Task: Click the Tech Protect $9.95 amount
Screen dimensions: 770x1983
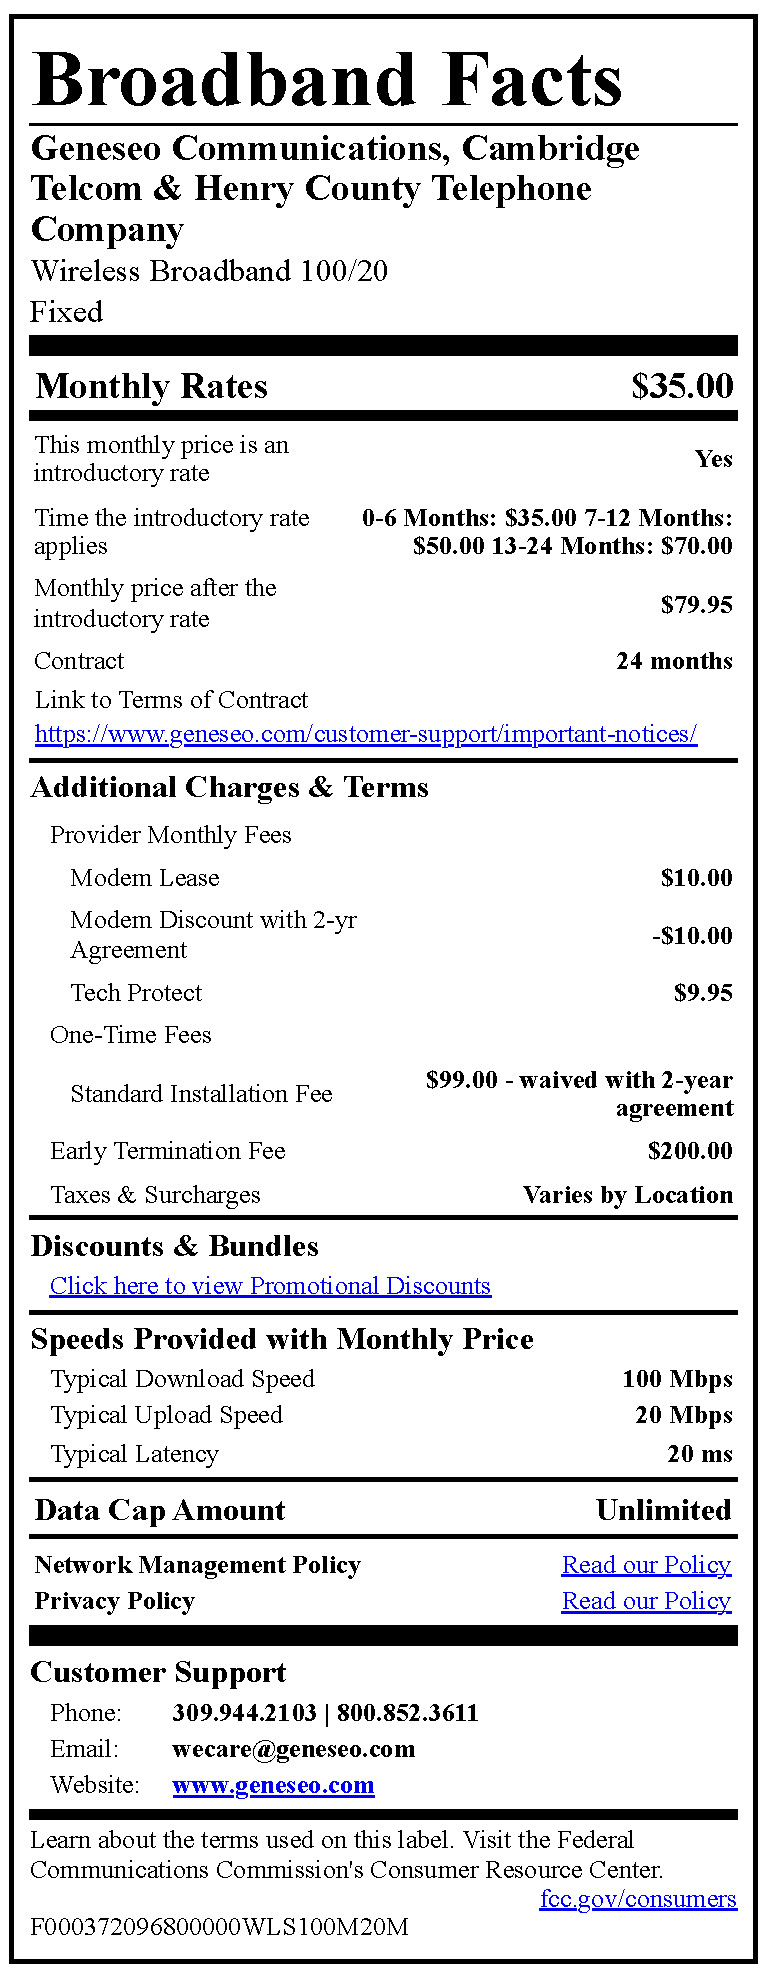Action: coord(703,993)
